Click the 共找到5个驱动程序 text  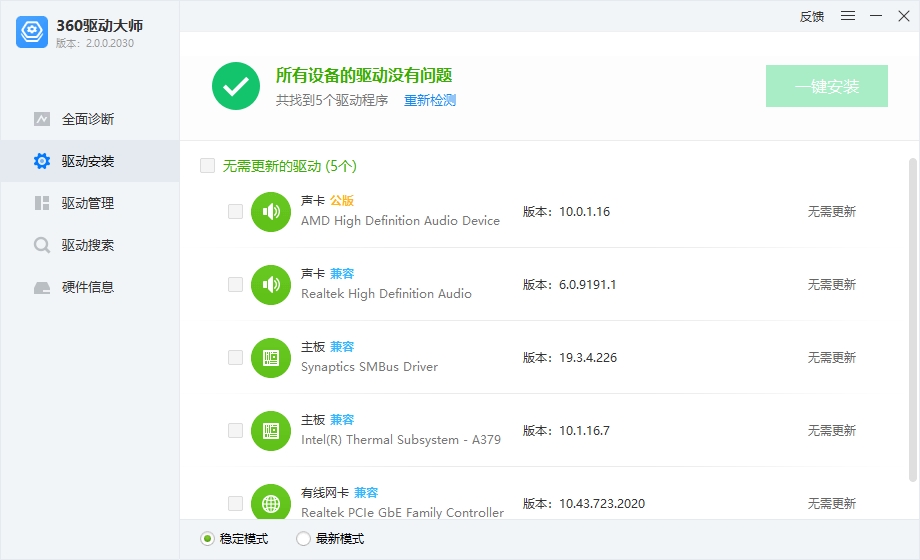332,100
